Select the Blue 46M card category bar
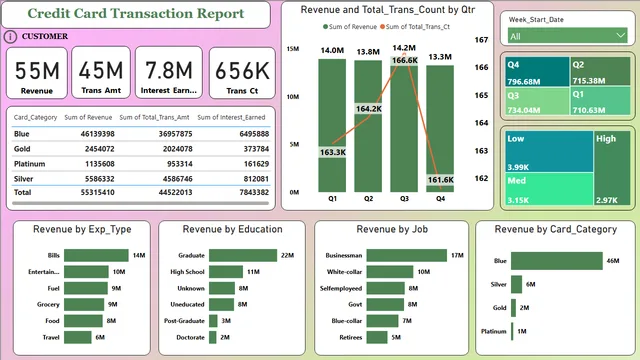Image resolution: width=640 pixels, height=360 pixels. pyautogui.click(x=557, y=261)
